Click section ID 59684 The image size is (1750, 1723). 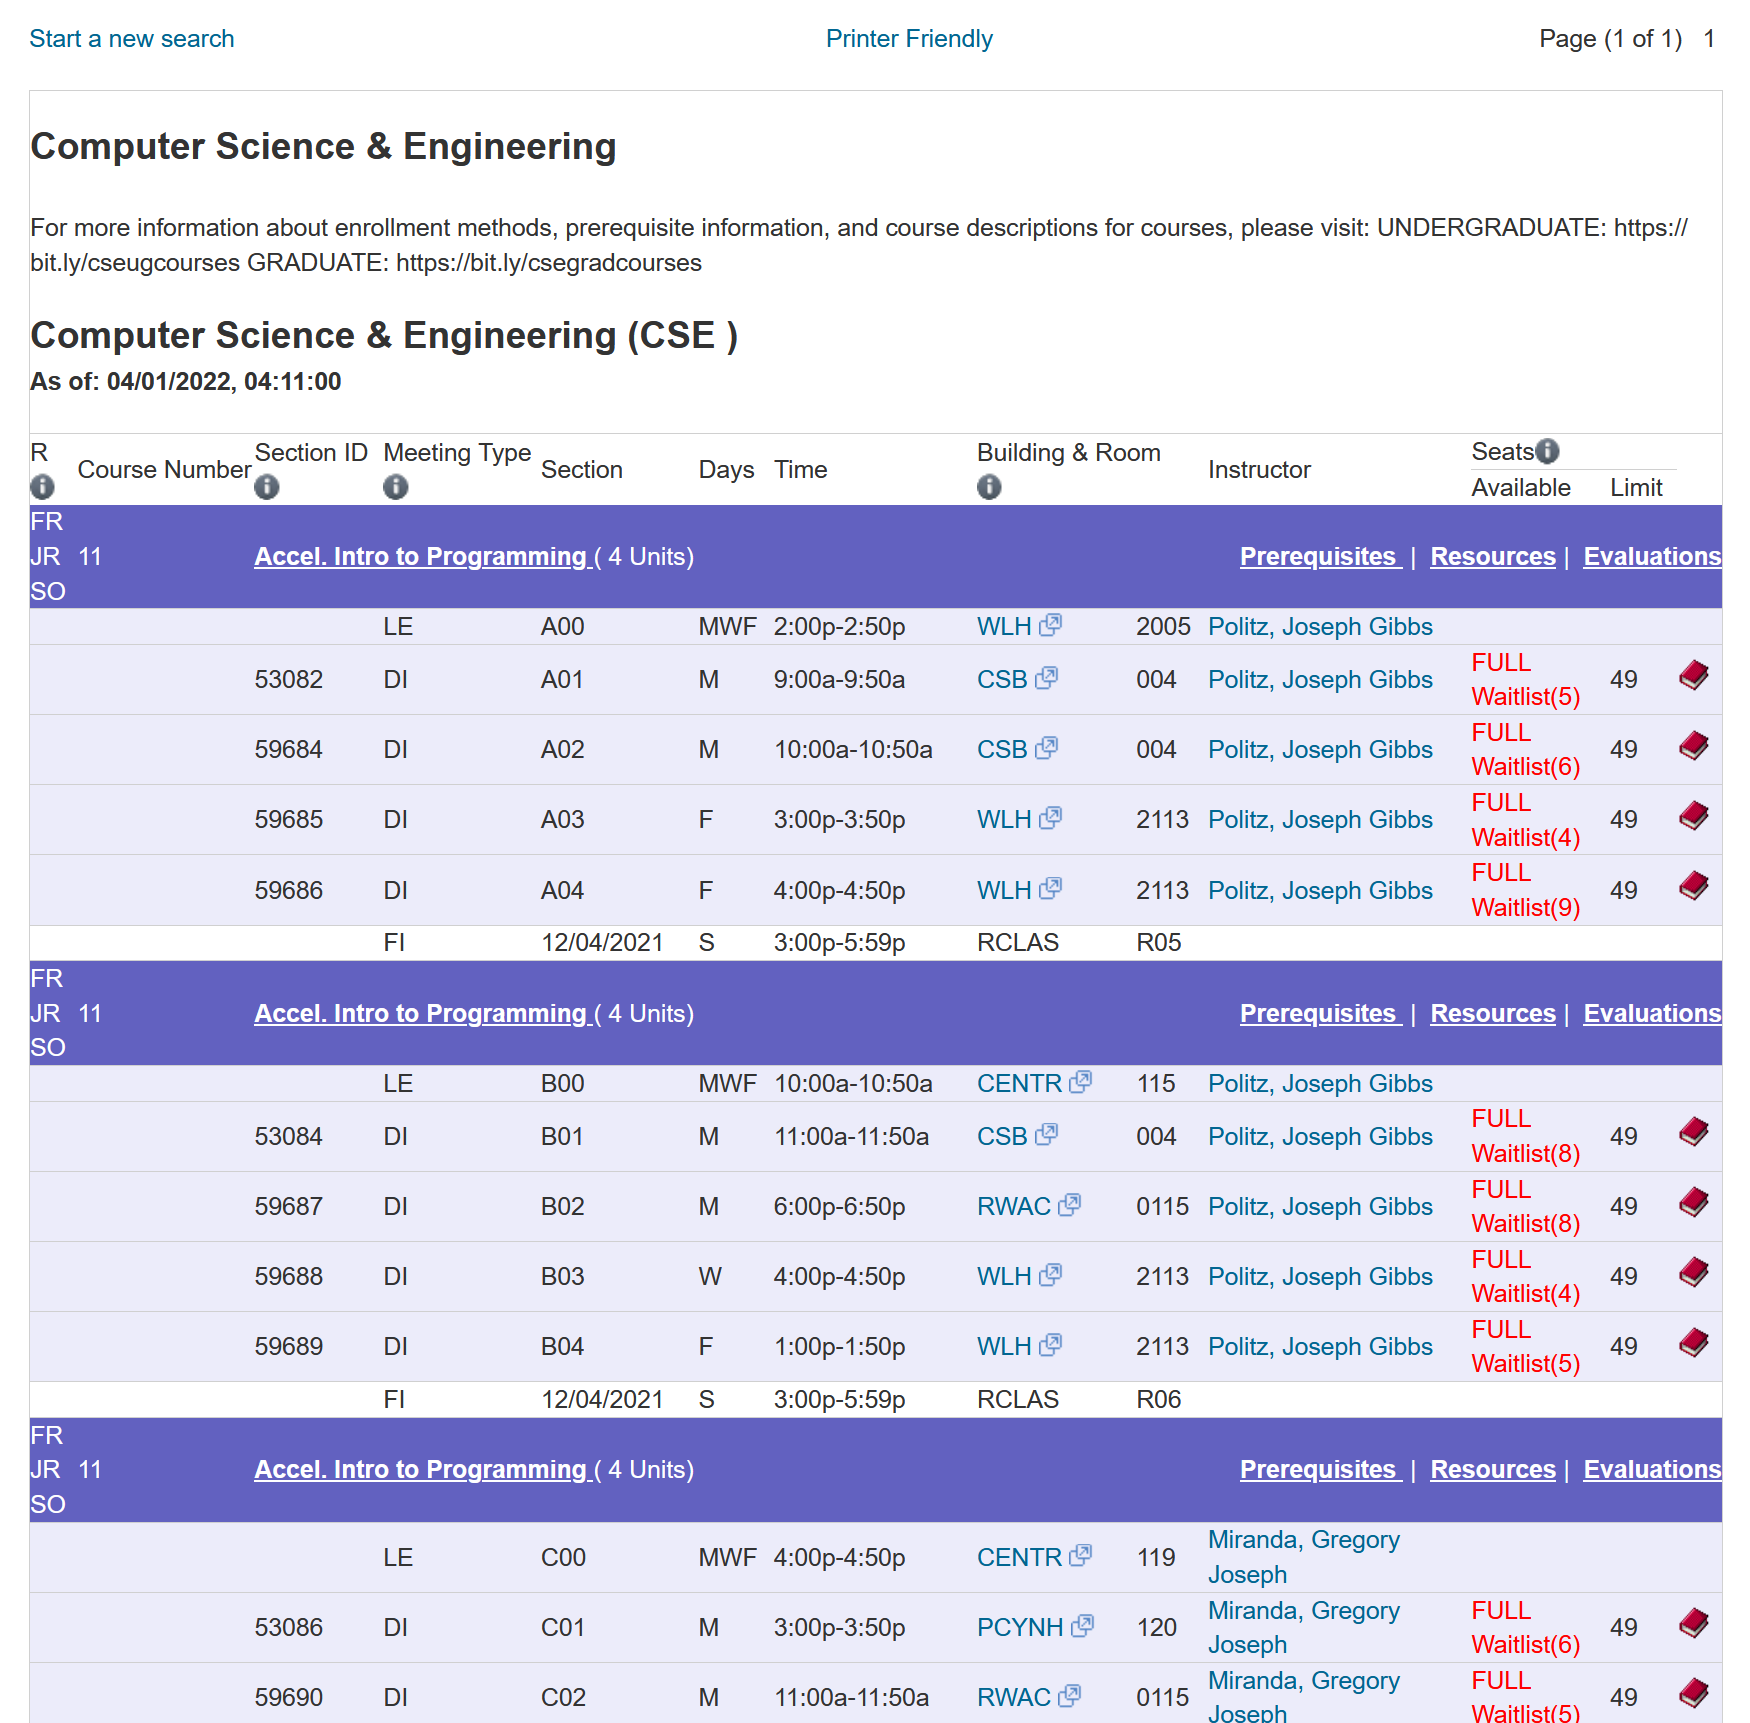tap(289, 750)
